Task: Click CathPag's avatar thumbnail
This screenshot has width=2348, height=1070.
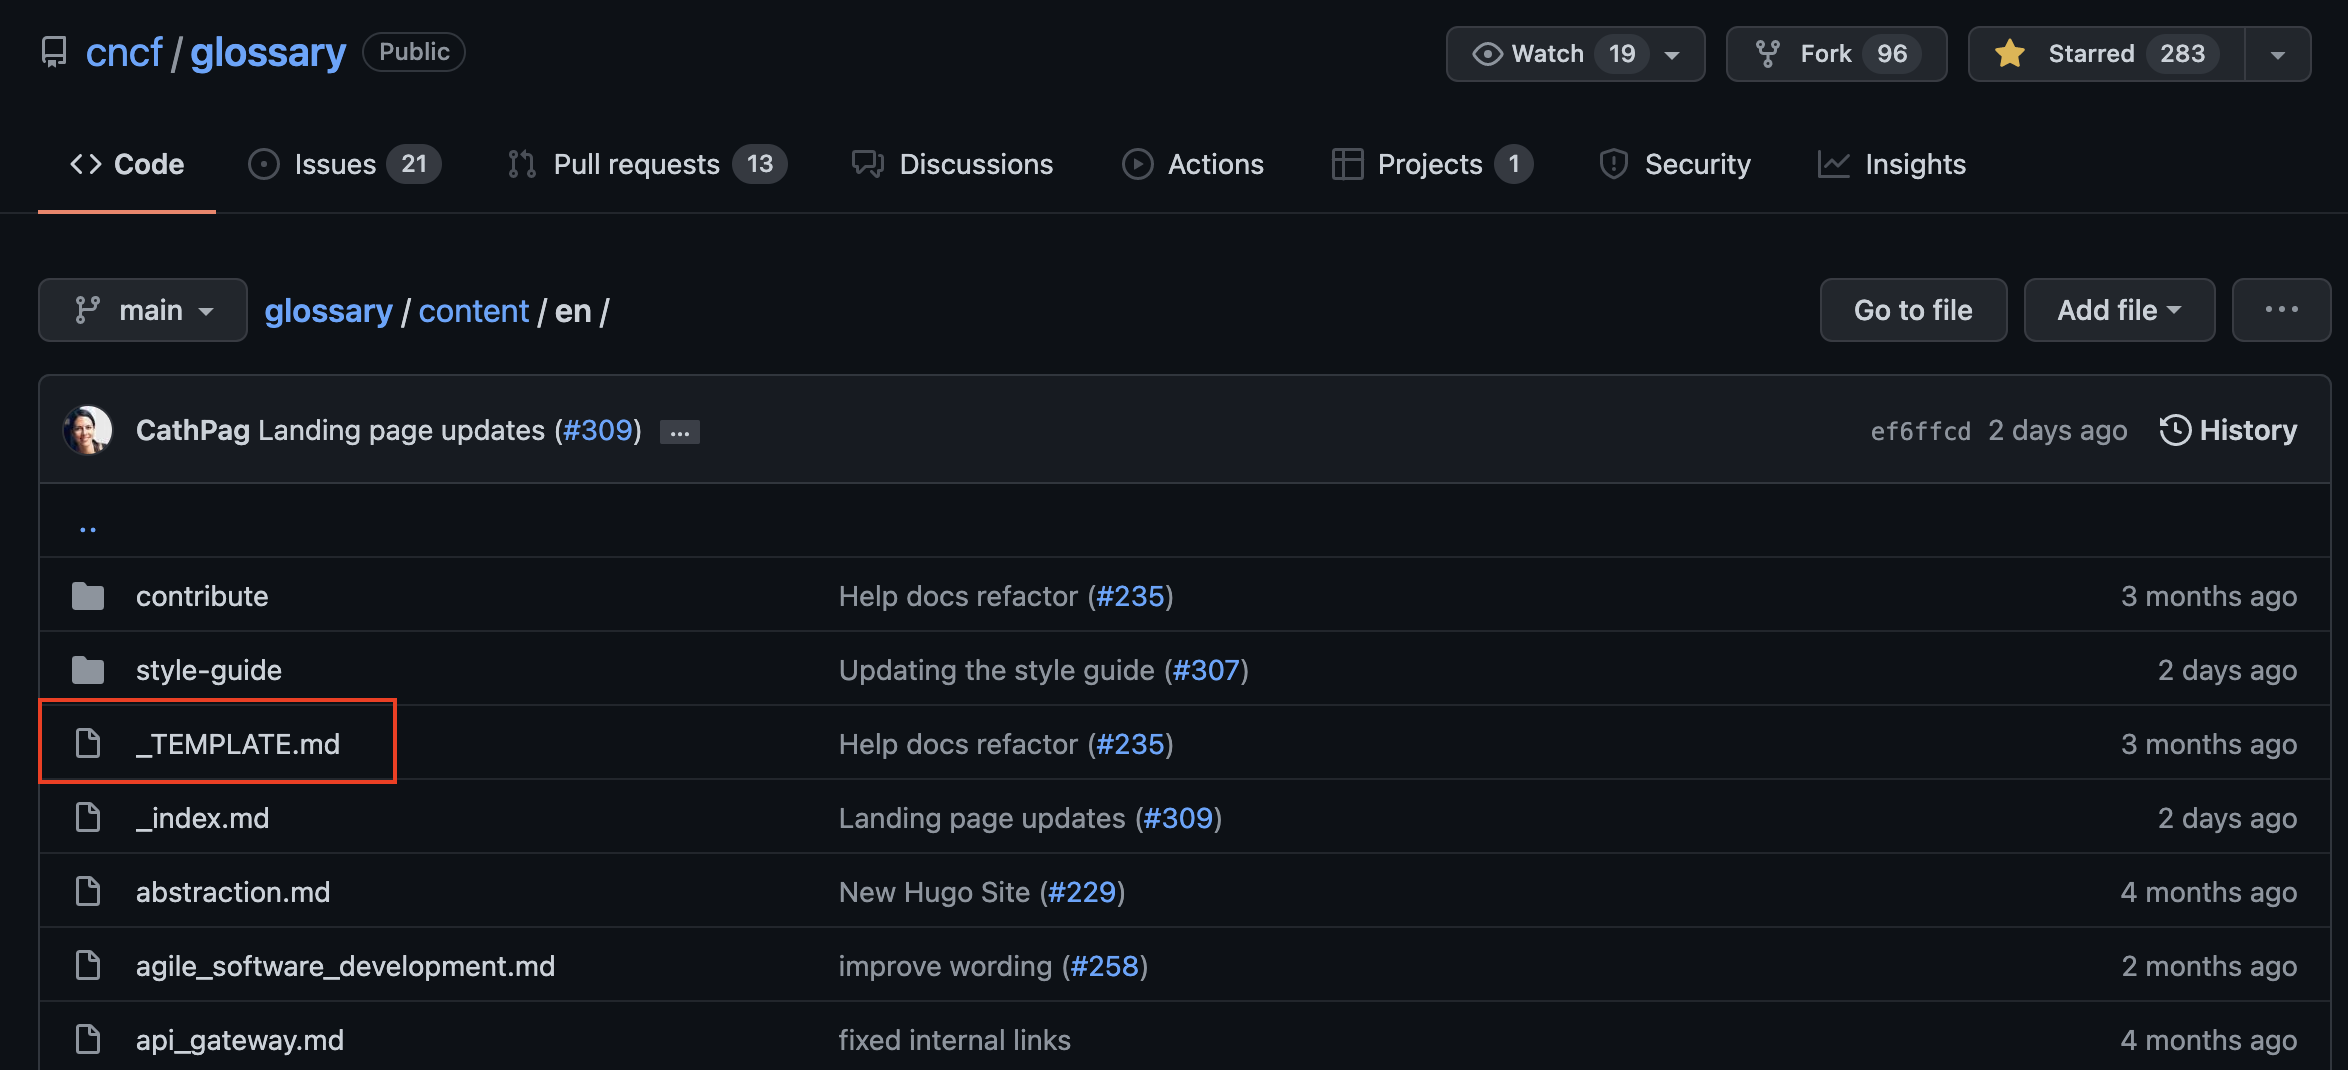Action: pos(88,430)
